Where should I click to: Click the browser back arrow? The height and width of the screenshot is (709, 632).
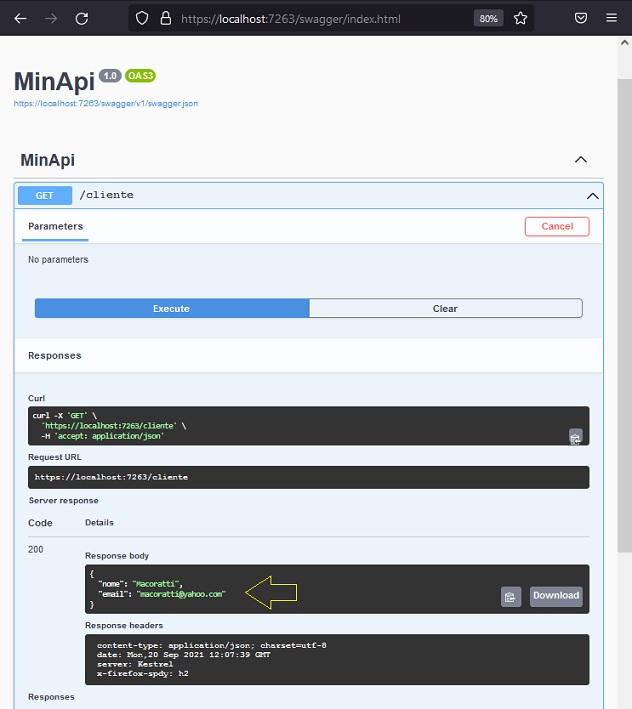20,19
